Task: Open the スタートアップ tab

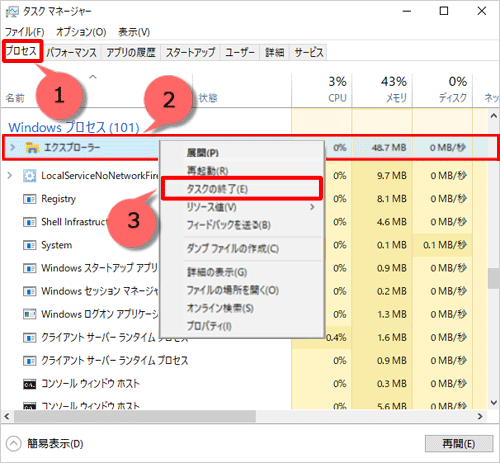Action: (x=190, y=52)
